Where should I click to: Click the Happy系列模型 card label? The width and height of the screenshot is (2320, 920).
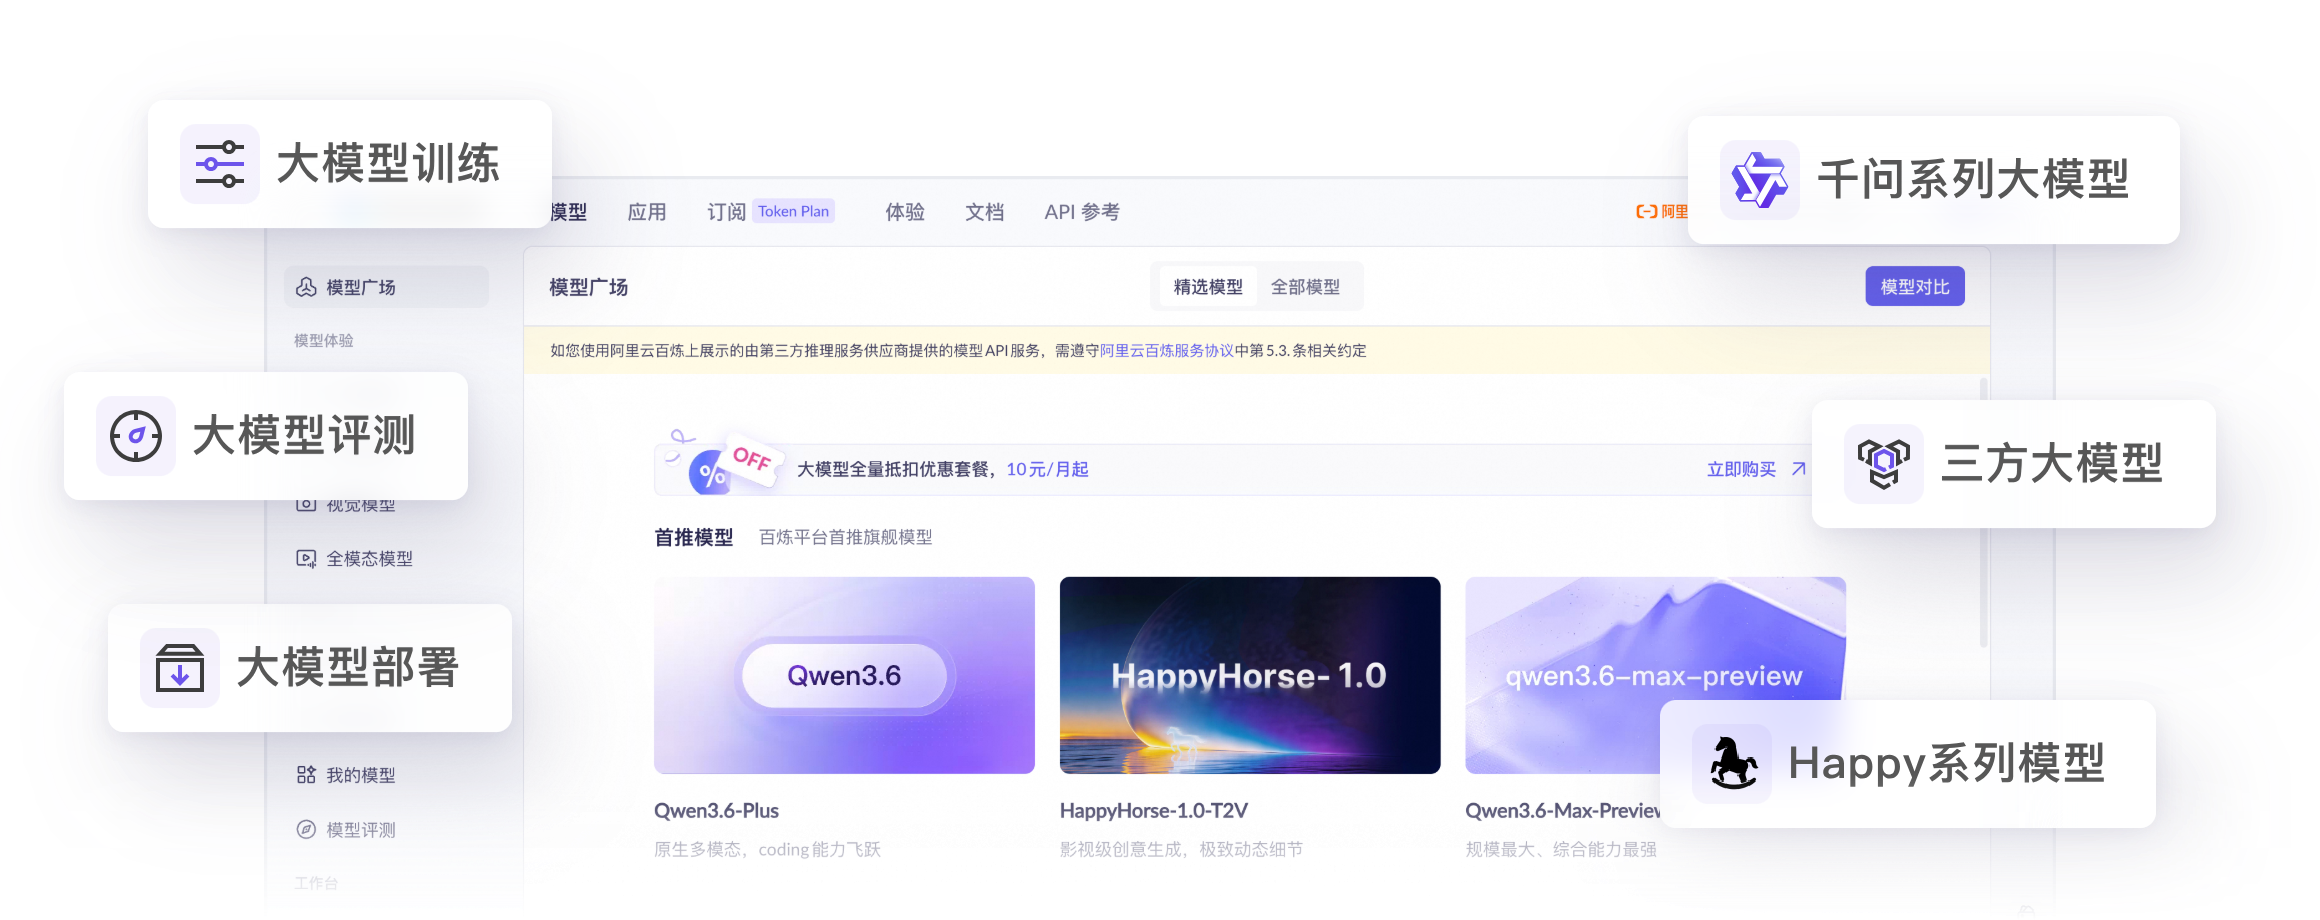pyautogui.click(x=1947, y=764)
